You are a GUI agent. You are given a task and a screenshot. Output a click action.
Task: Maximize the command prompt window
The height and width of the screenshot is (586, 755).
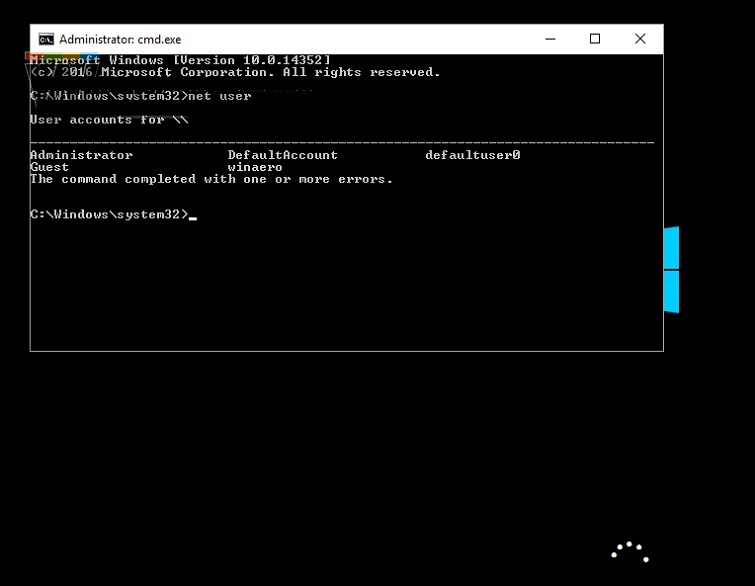(x=595, y=39)
